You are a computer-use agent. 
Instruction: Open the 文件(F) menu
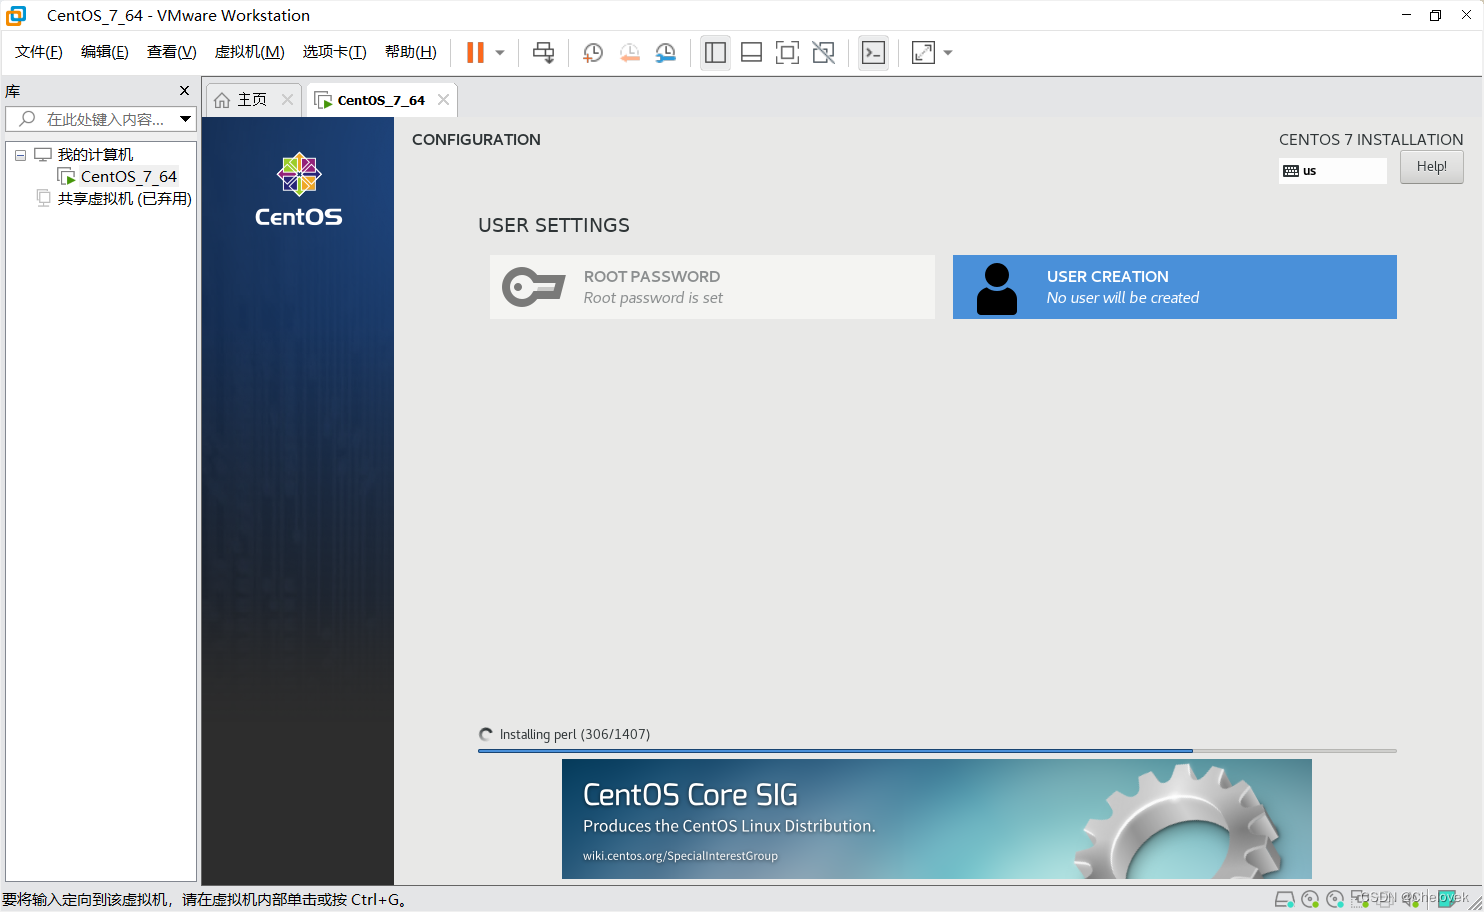coord(39,52)
